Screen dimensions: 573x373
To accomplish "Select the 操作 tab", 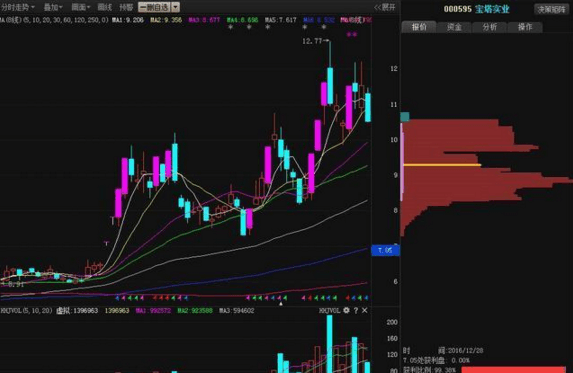I will pos(525,27).
